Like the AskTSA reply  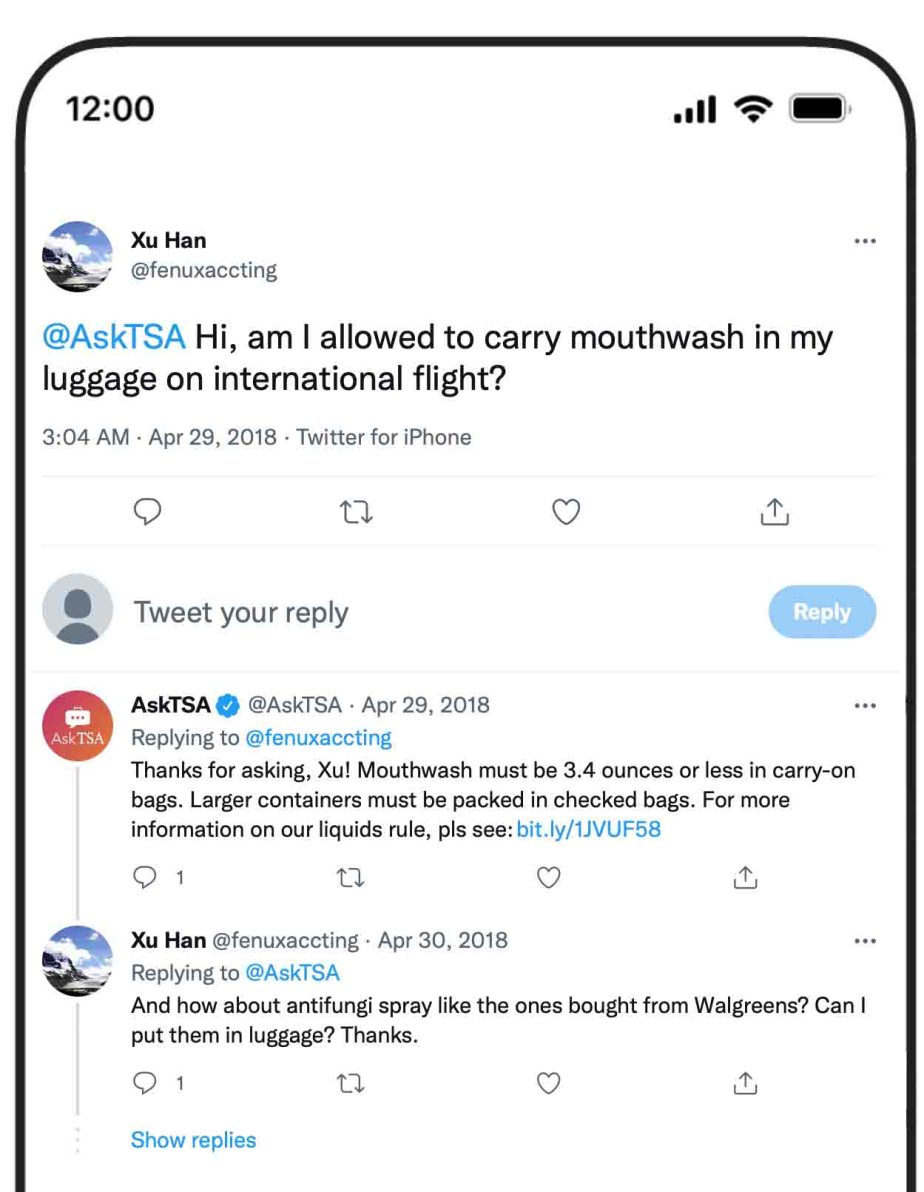(548, 878)
